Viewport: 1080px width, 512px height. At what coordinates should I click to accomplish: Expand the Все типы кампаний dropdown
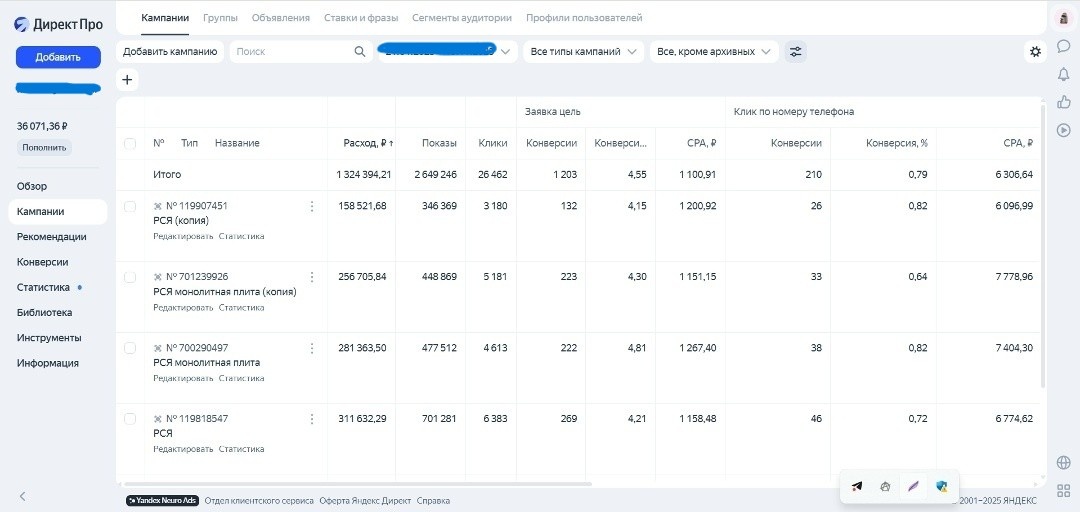[x=583, y=52]
